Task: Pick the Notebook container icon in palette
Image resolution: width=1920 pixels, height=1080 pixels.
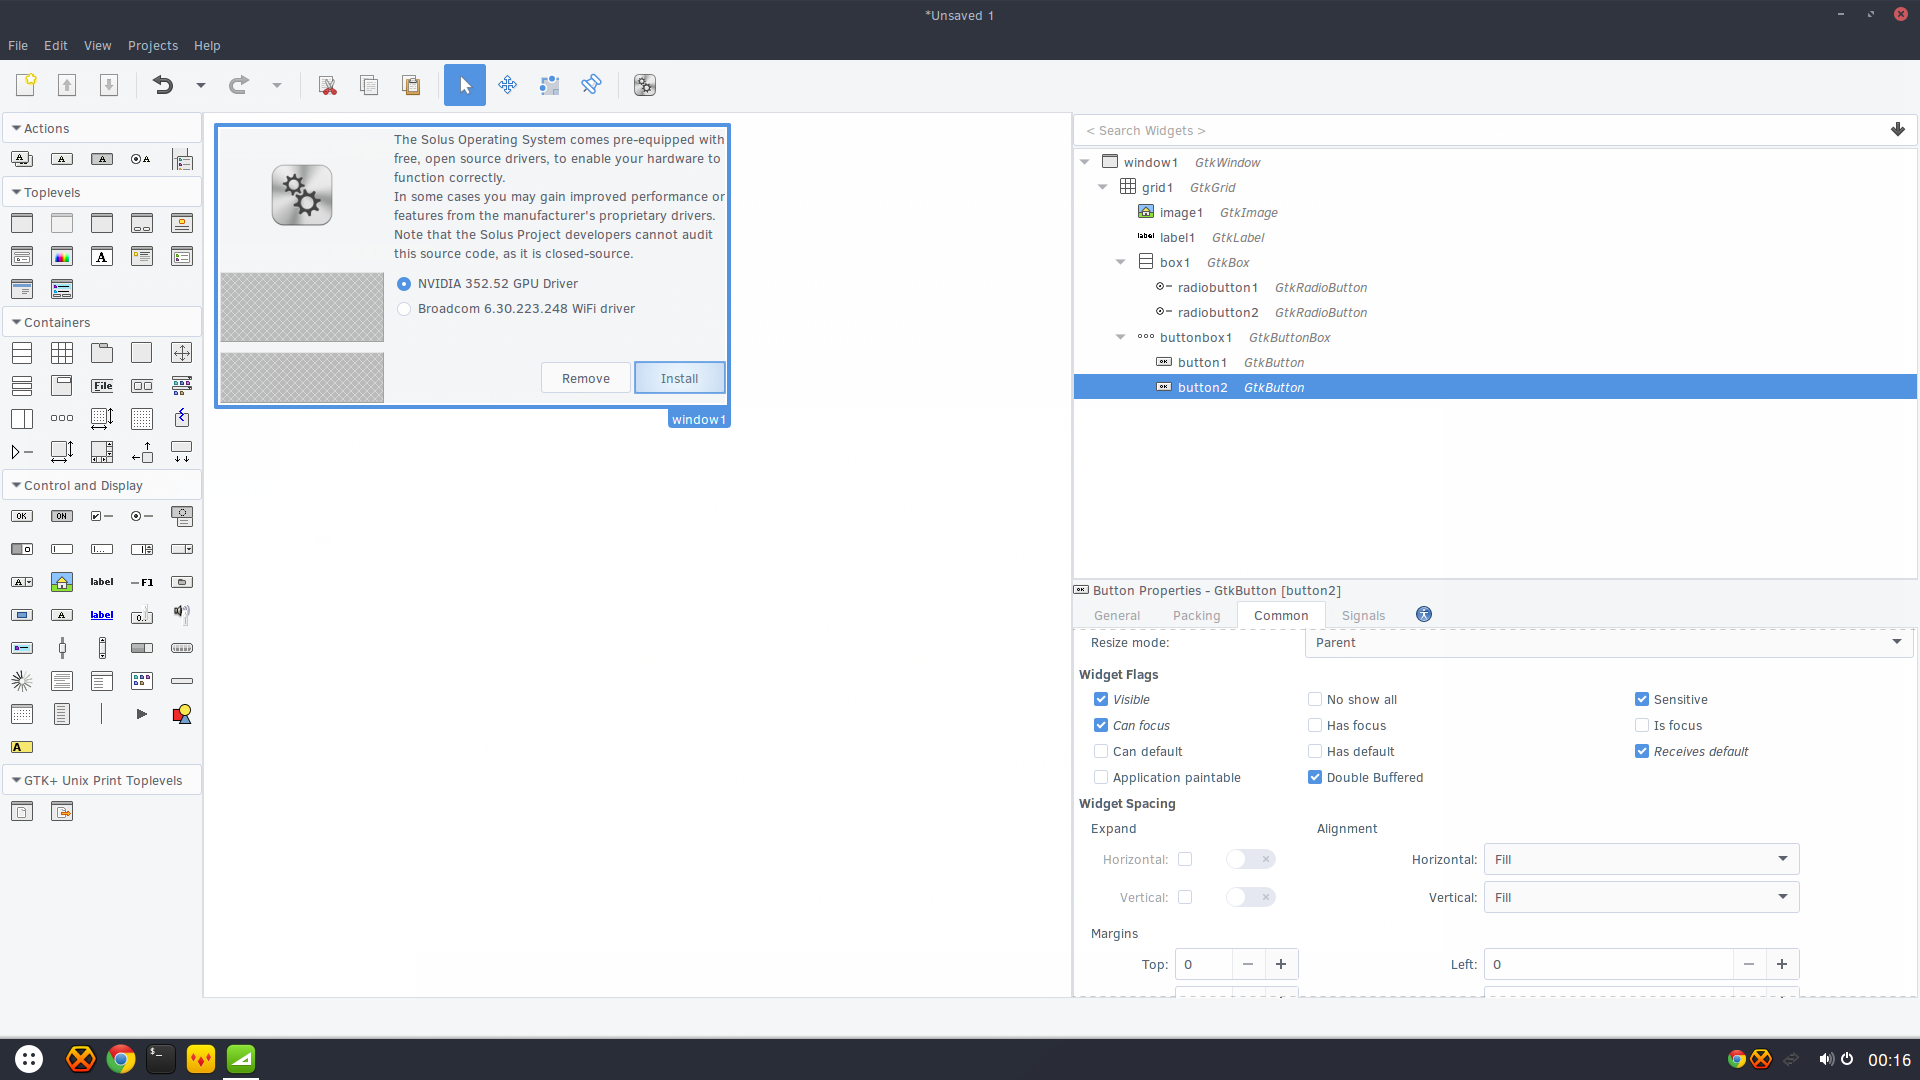Action: pos(102,353)
